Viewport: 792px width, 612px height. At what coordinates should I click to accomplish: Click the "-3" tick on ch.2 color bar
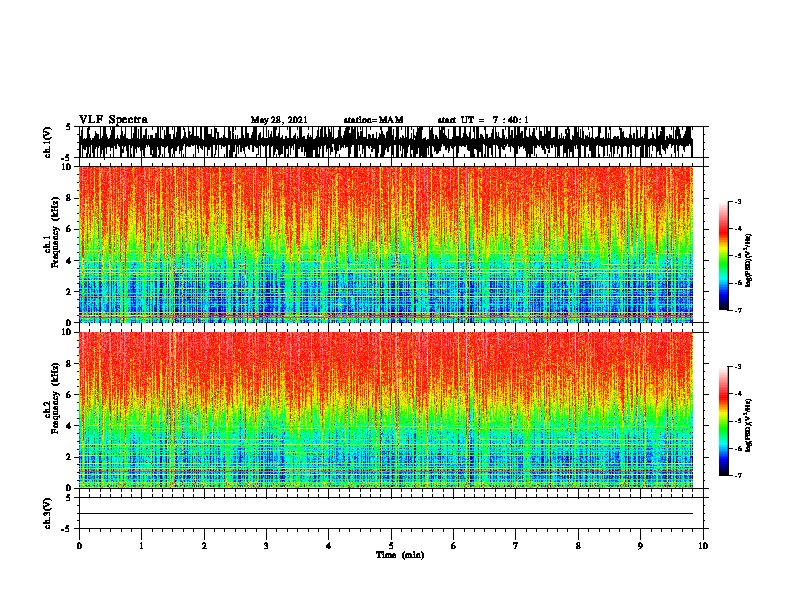click(x=737, y=367)
